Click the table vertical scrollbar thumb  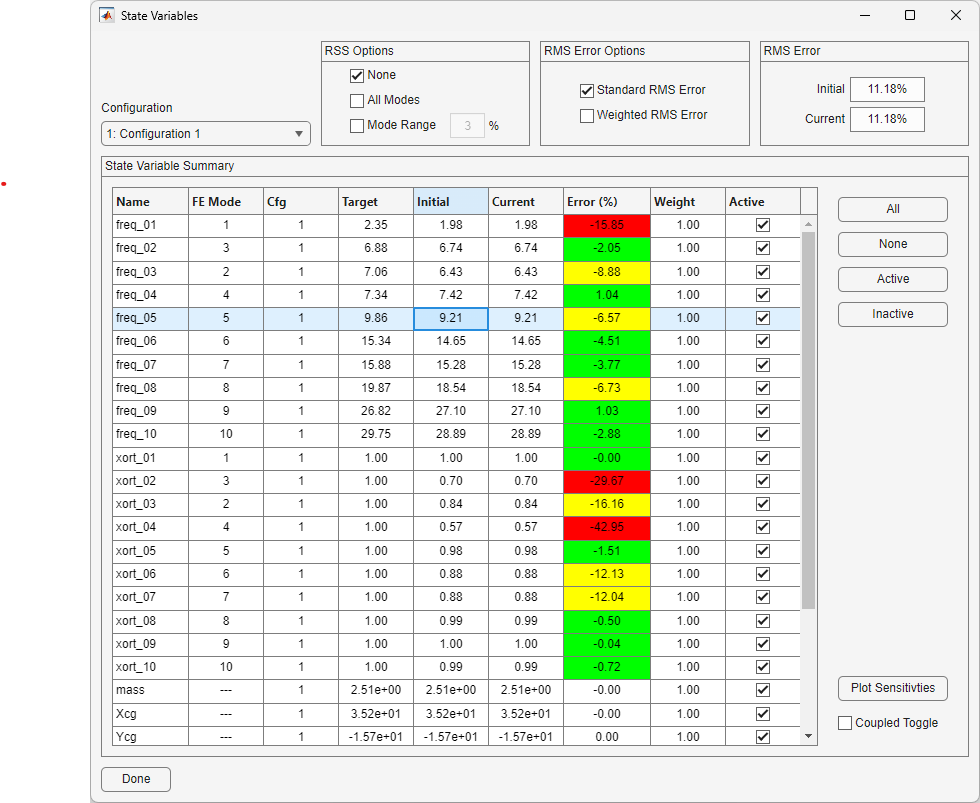point(808,421)
